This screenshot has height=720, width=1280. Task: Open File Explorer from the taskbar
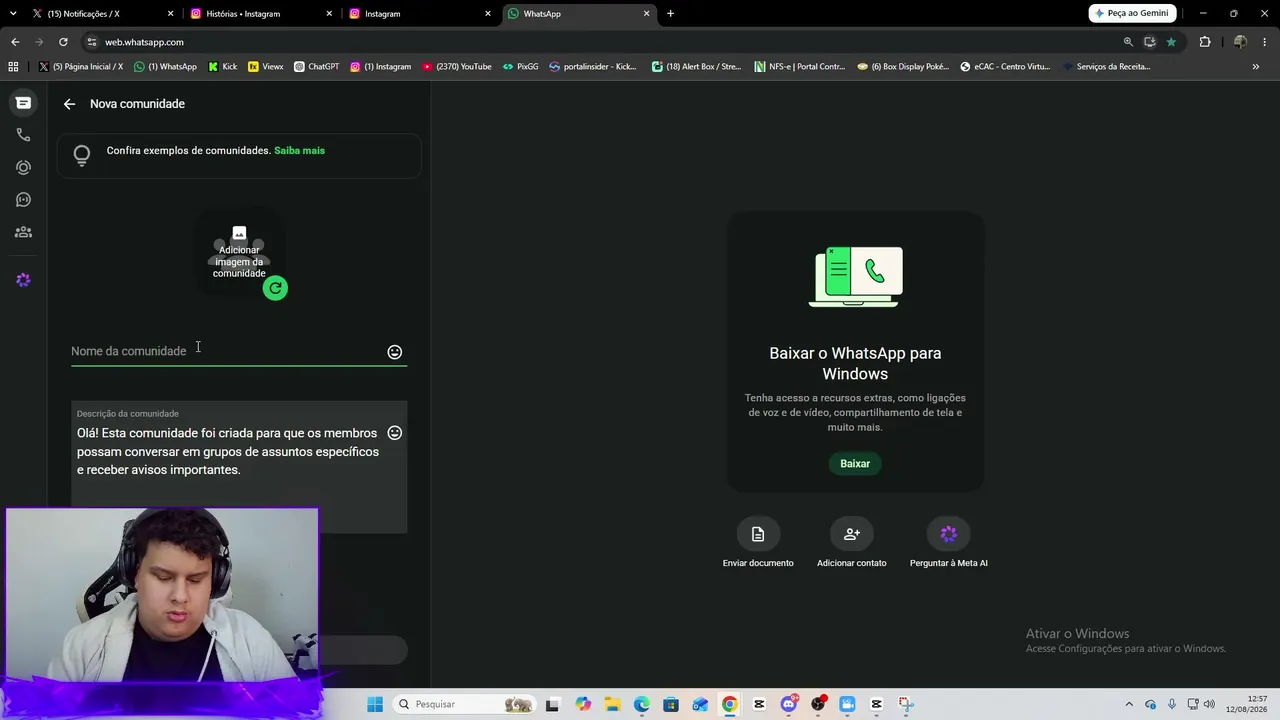(x=612, y=704)
